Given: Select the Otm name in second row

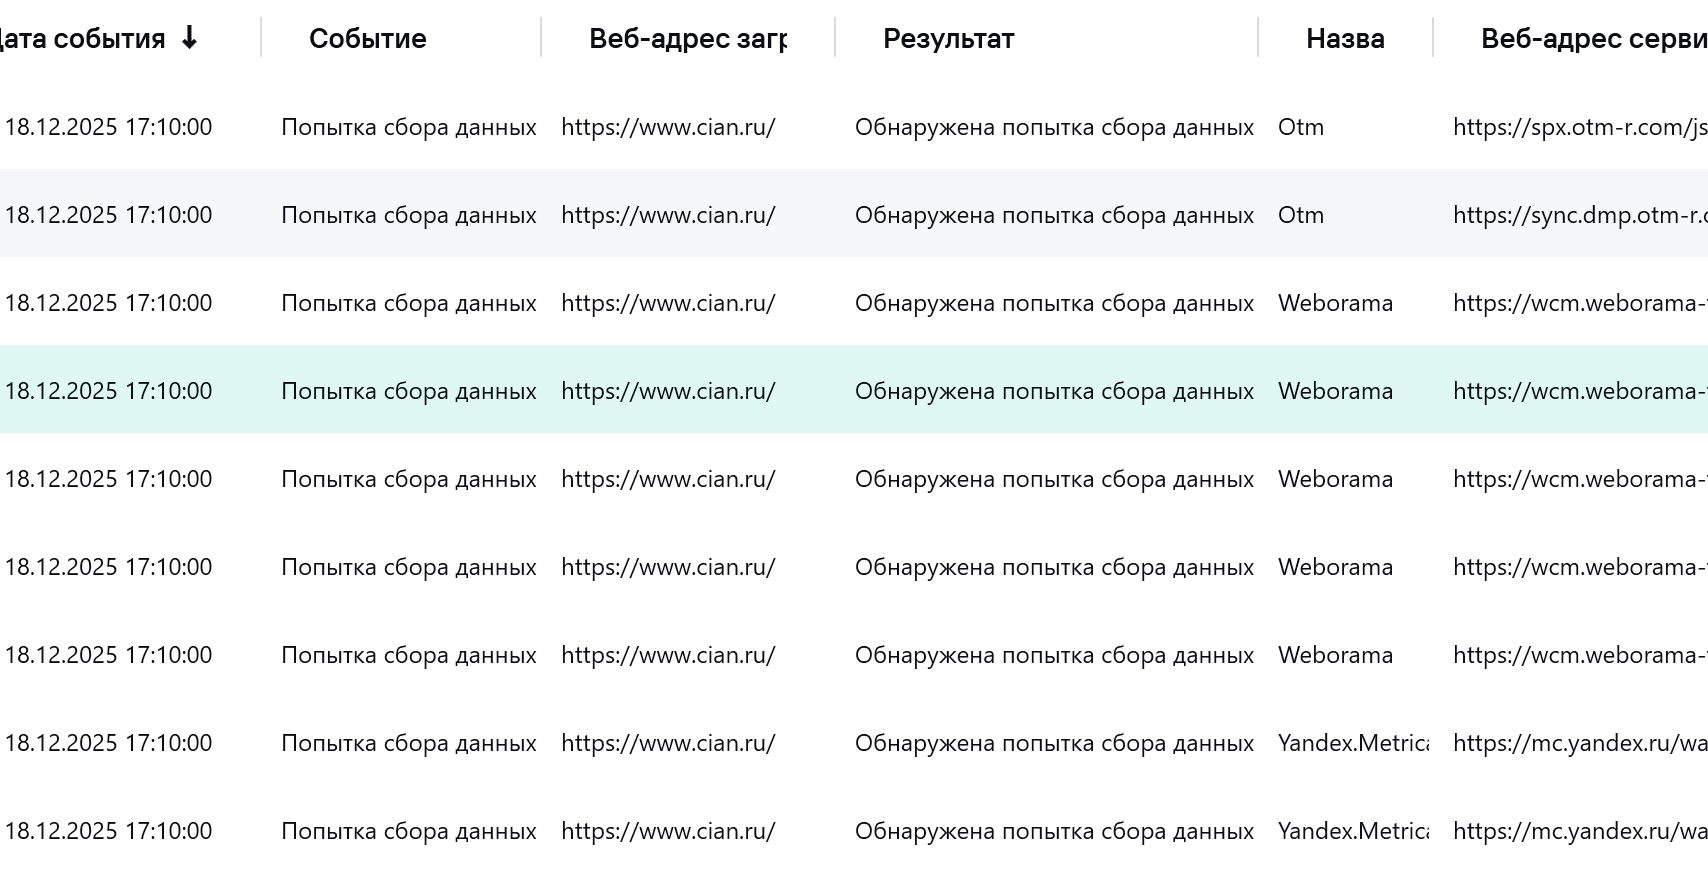Looking at the screenshot, I should coord(1301,215).
